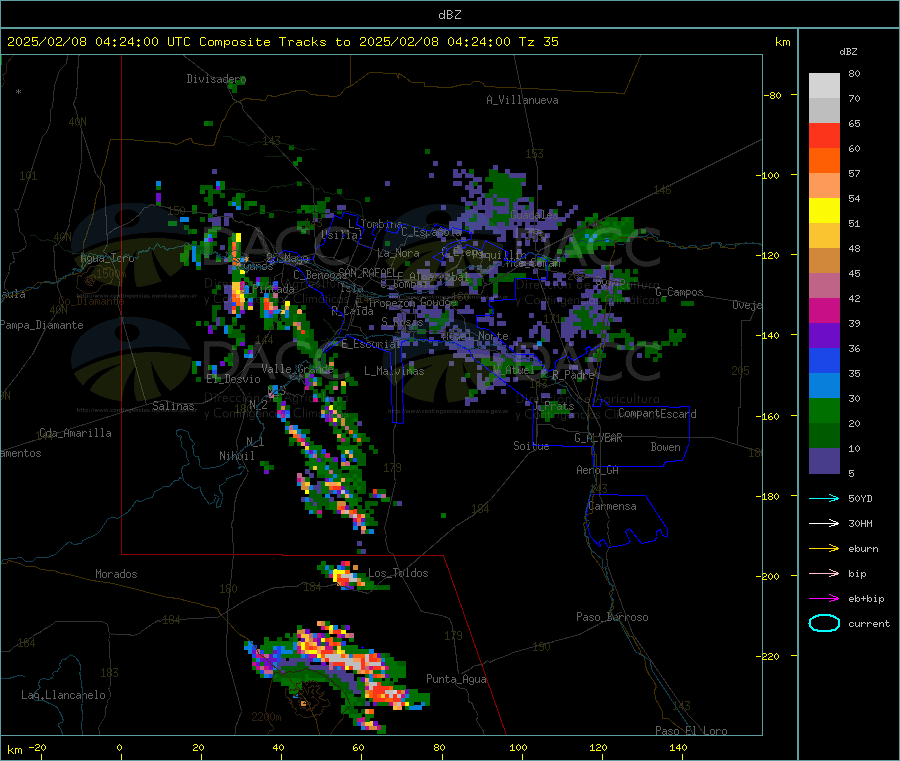Click the El_Desvio map label
The height and width of the screenshot is (761, 900).
coord(233,379)
